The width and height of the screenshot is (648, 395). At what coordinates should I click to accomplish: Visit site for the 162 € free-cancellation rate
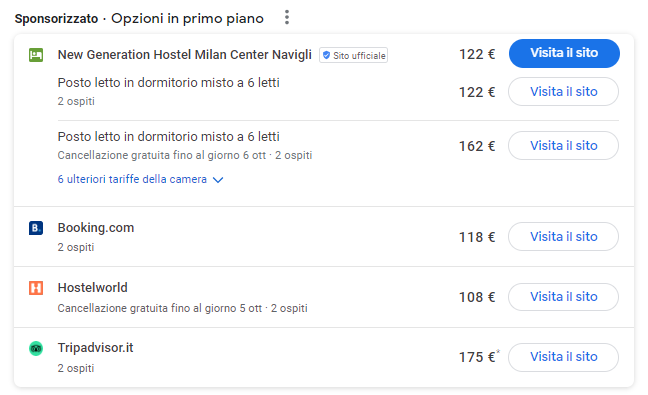click(563, 145)
